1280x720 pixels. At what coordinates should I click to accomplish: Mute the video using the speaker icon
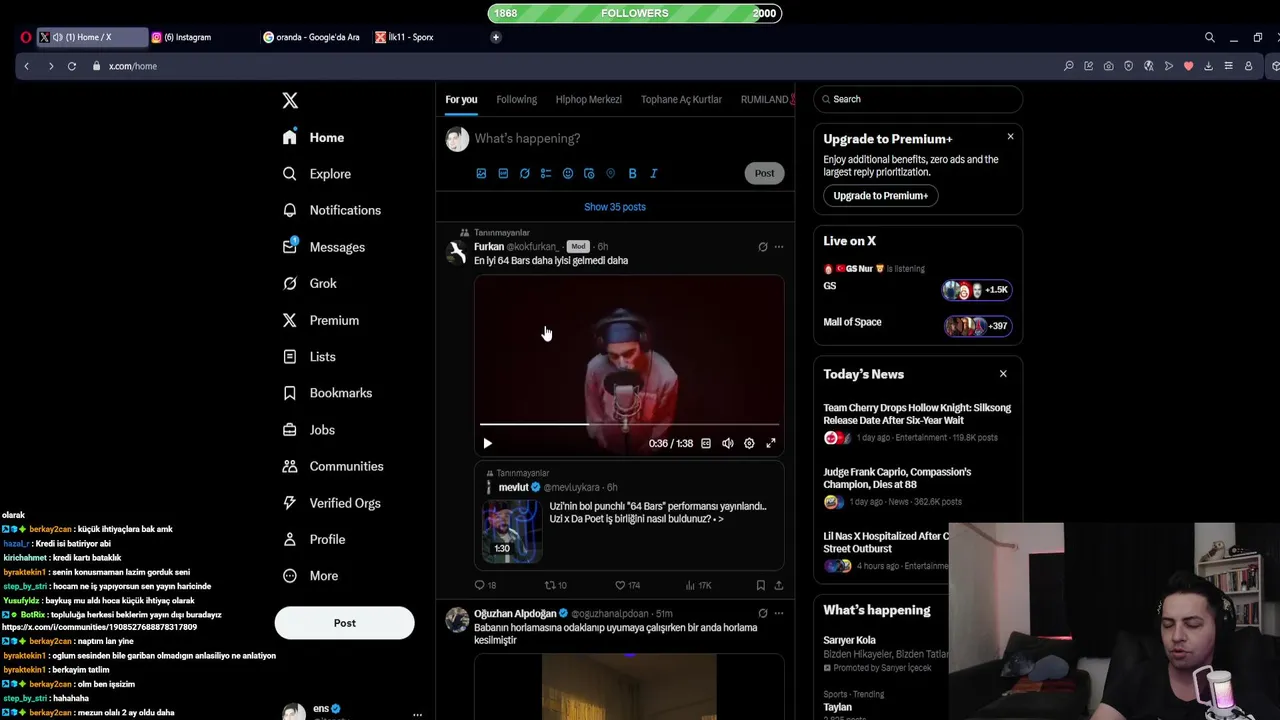(x=728, y=443)
